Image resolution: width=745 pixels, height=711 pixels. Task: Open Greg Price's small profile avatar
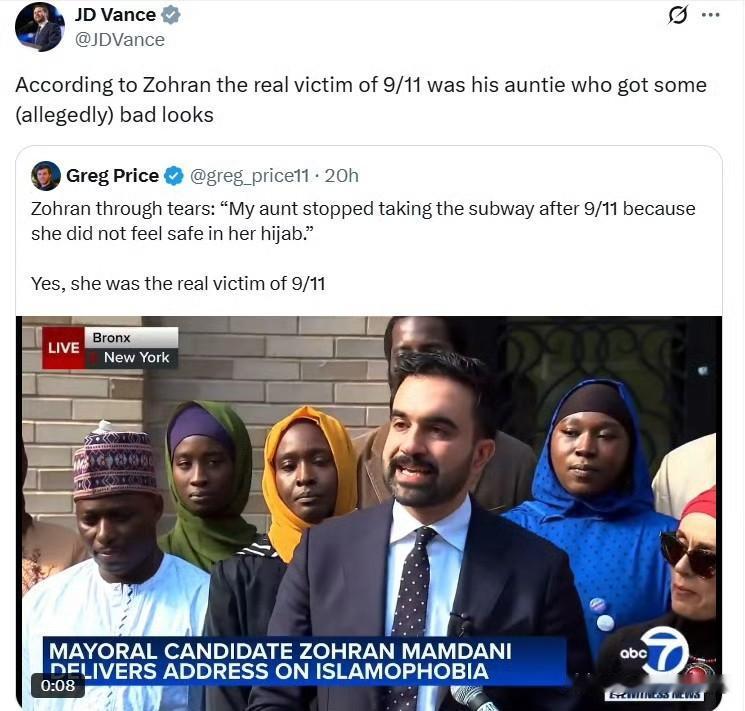(x=46, y=176)
